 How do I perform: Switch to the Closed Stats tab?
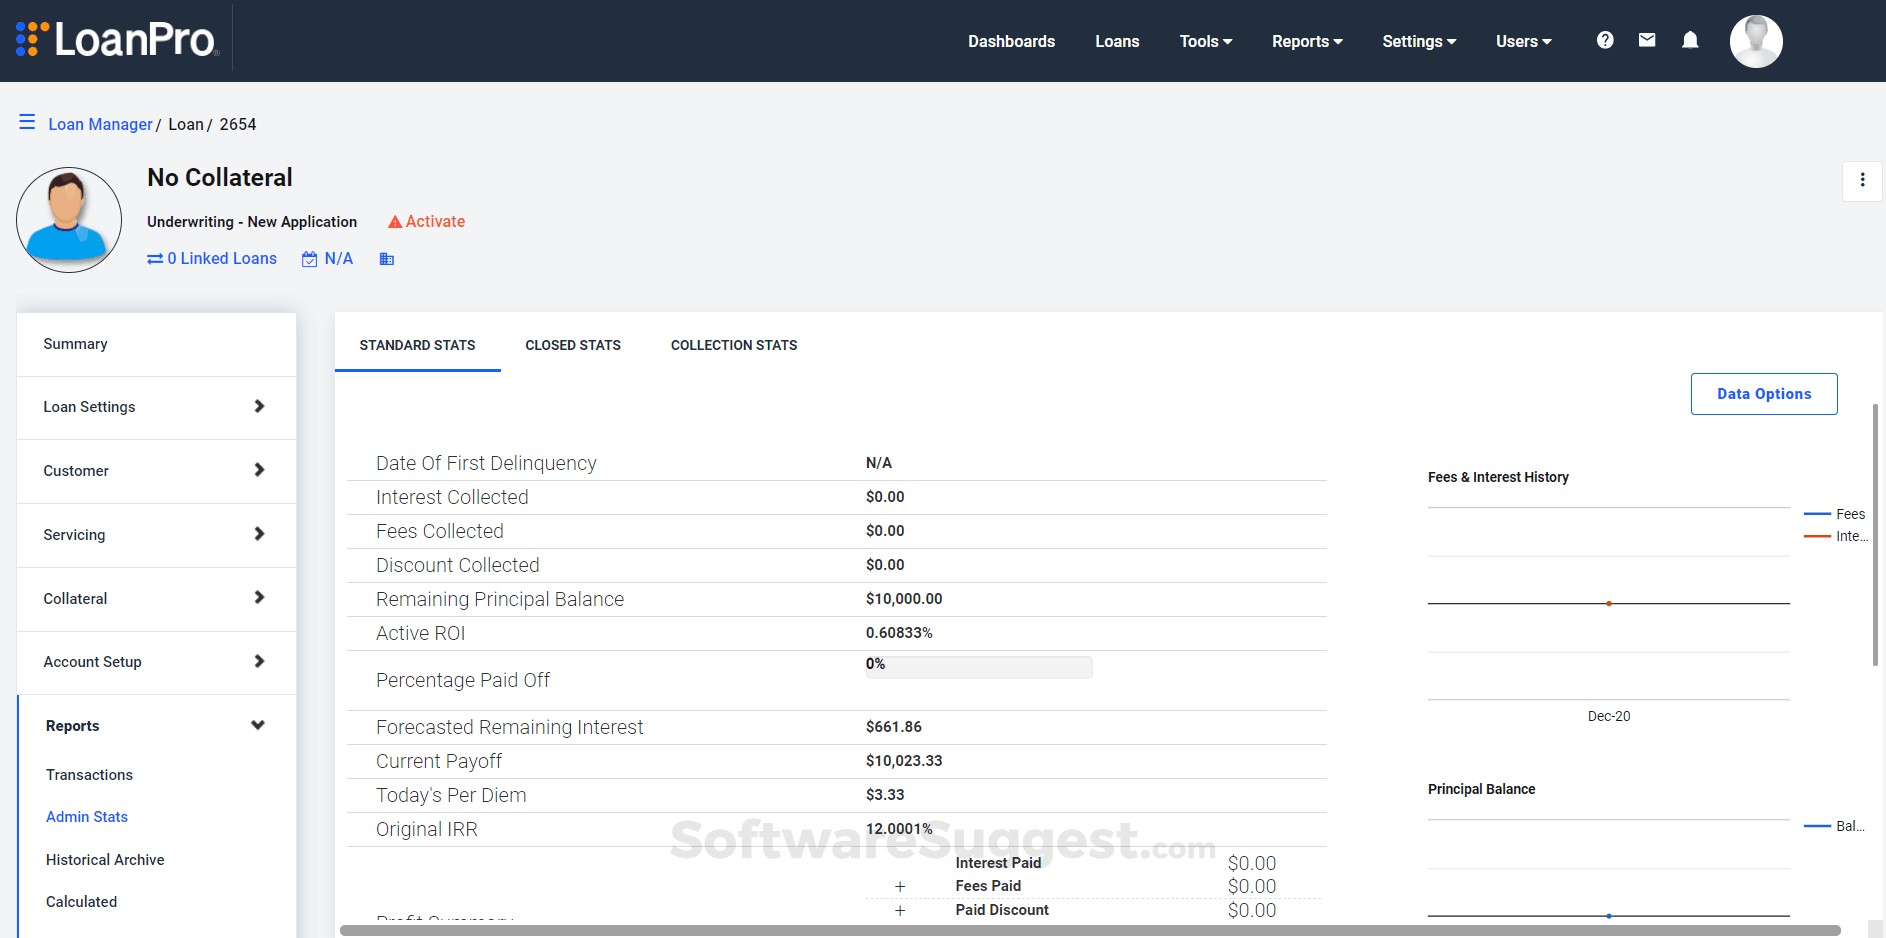pyautogui.click(x=573, y=345)
